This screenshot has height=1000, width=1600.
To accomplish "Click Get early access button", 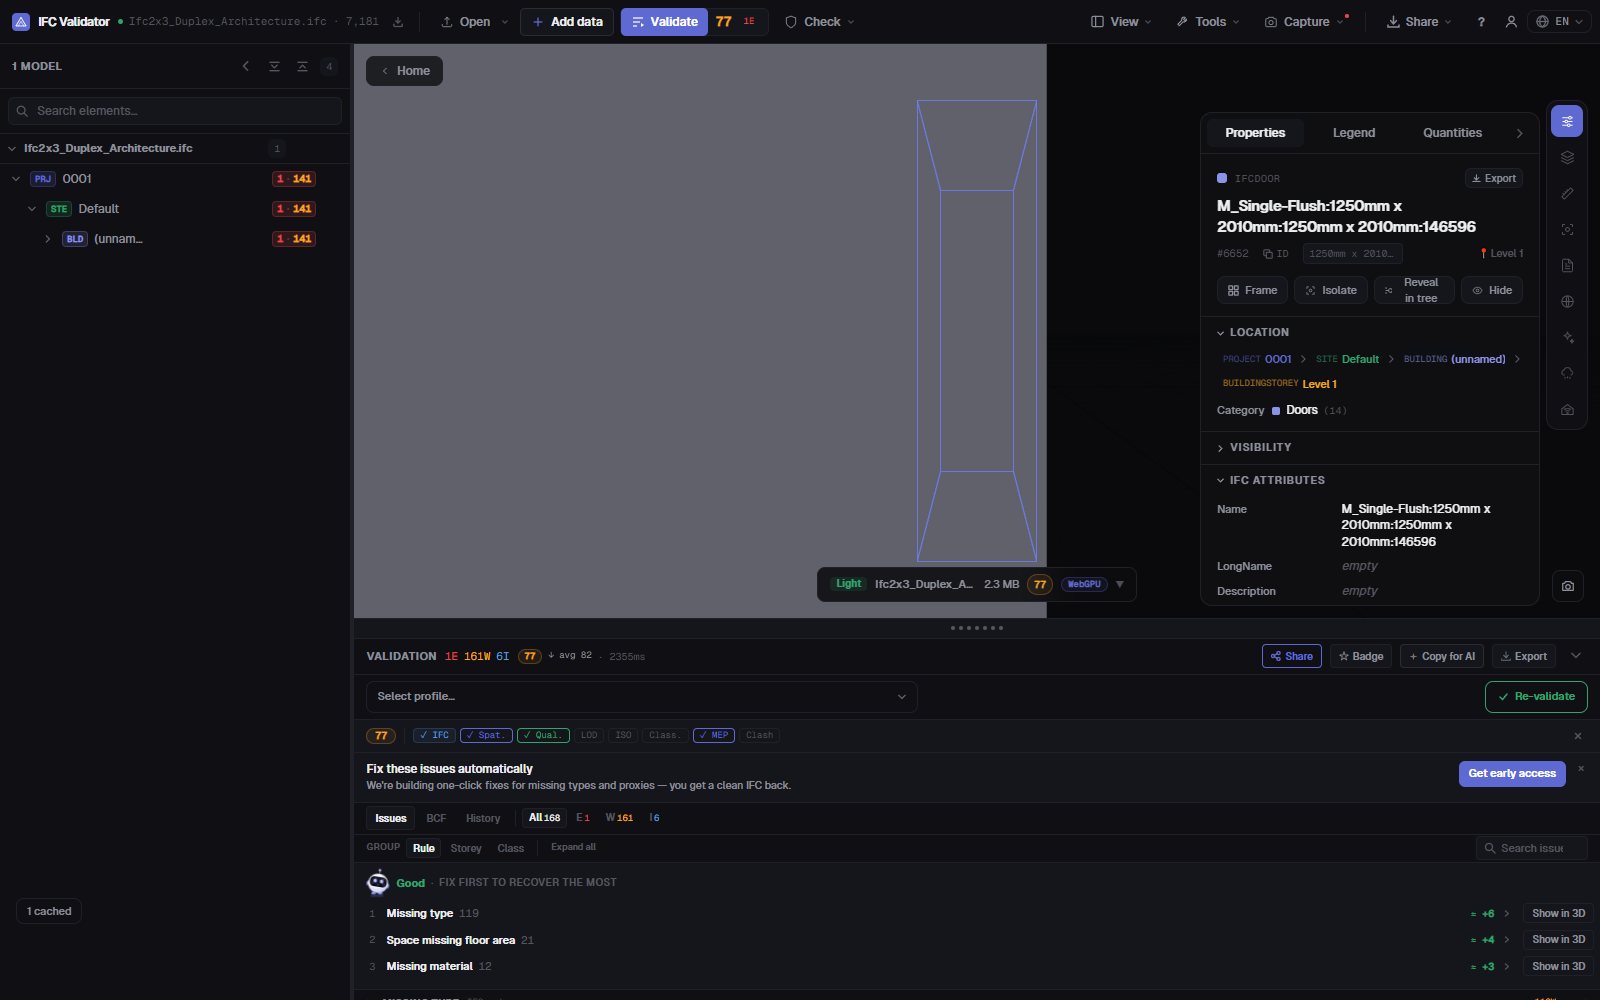I will pos(1512,774).
